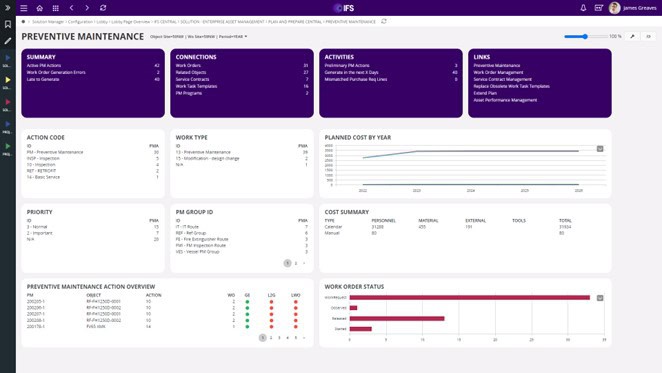This screenshot has height=373, width=662.
Task: Open Work Order Management link
Action: 498,73
